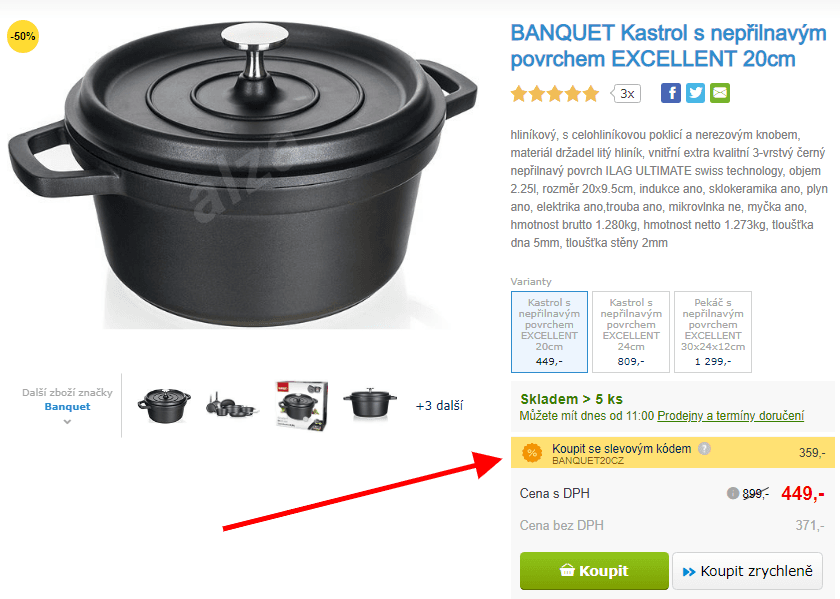Select the Pekáč 30x24x12cm variant
This screenshot has width=840, height=599.
coord(713,332)
